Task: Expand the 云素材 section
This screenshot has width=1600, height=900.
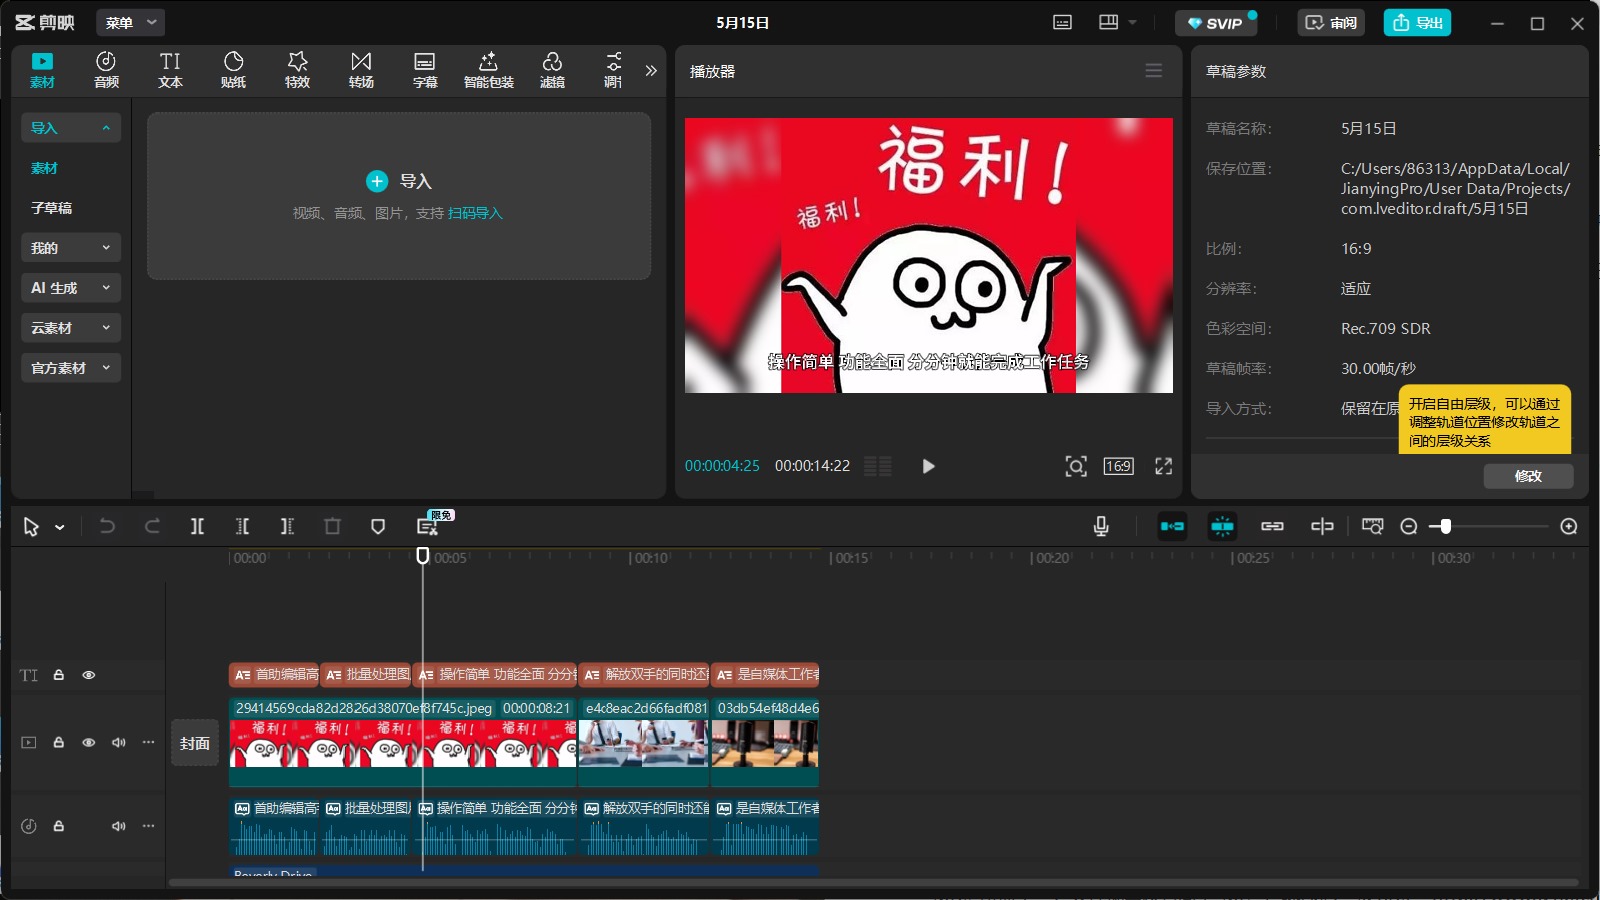Action: click(x=71, y=328)
